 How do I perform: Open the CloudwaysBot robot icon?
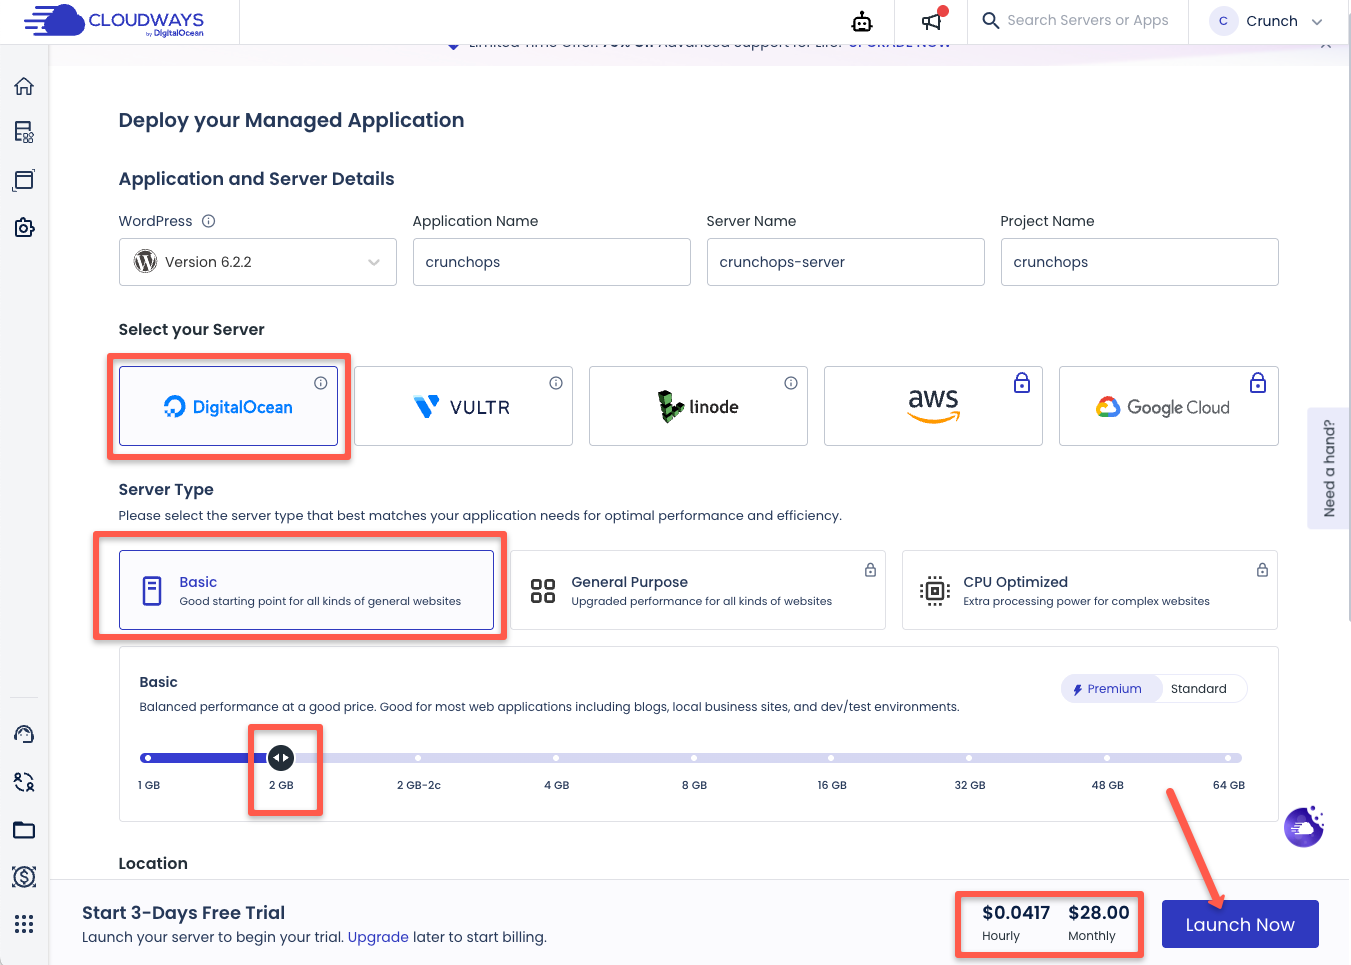click(x=862, y=21)
